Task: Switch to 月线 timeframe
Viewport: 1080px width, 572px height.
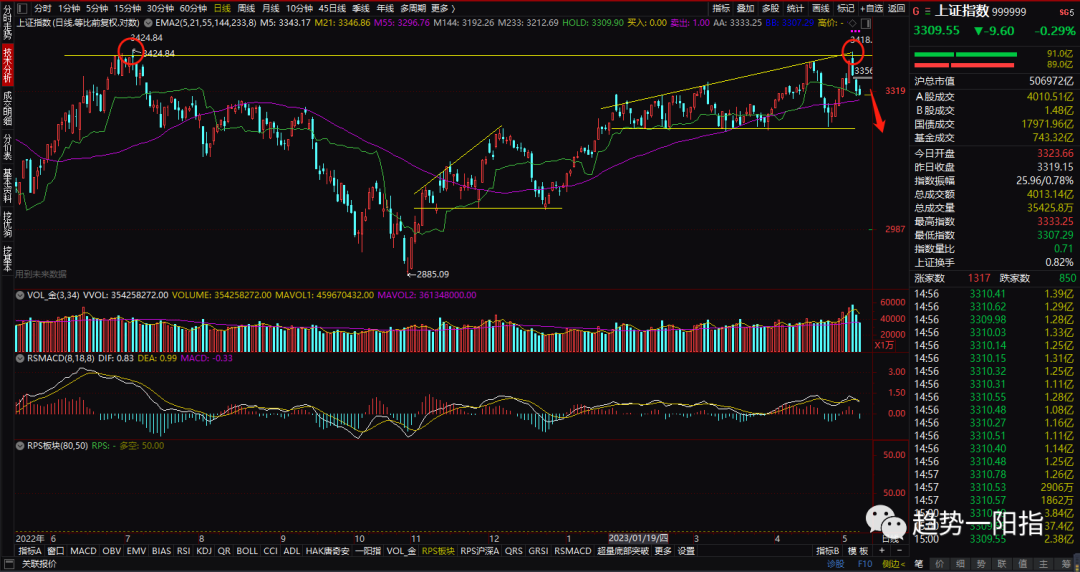Action: point(271,8)
